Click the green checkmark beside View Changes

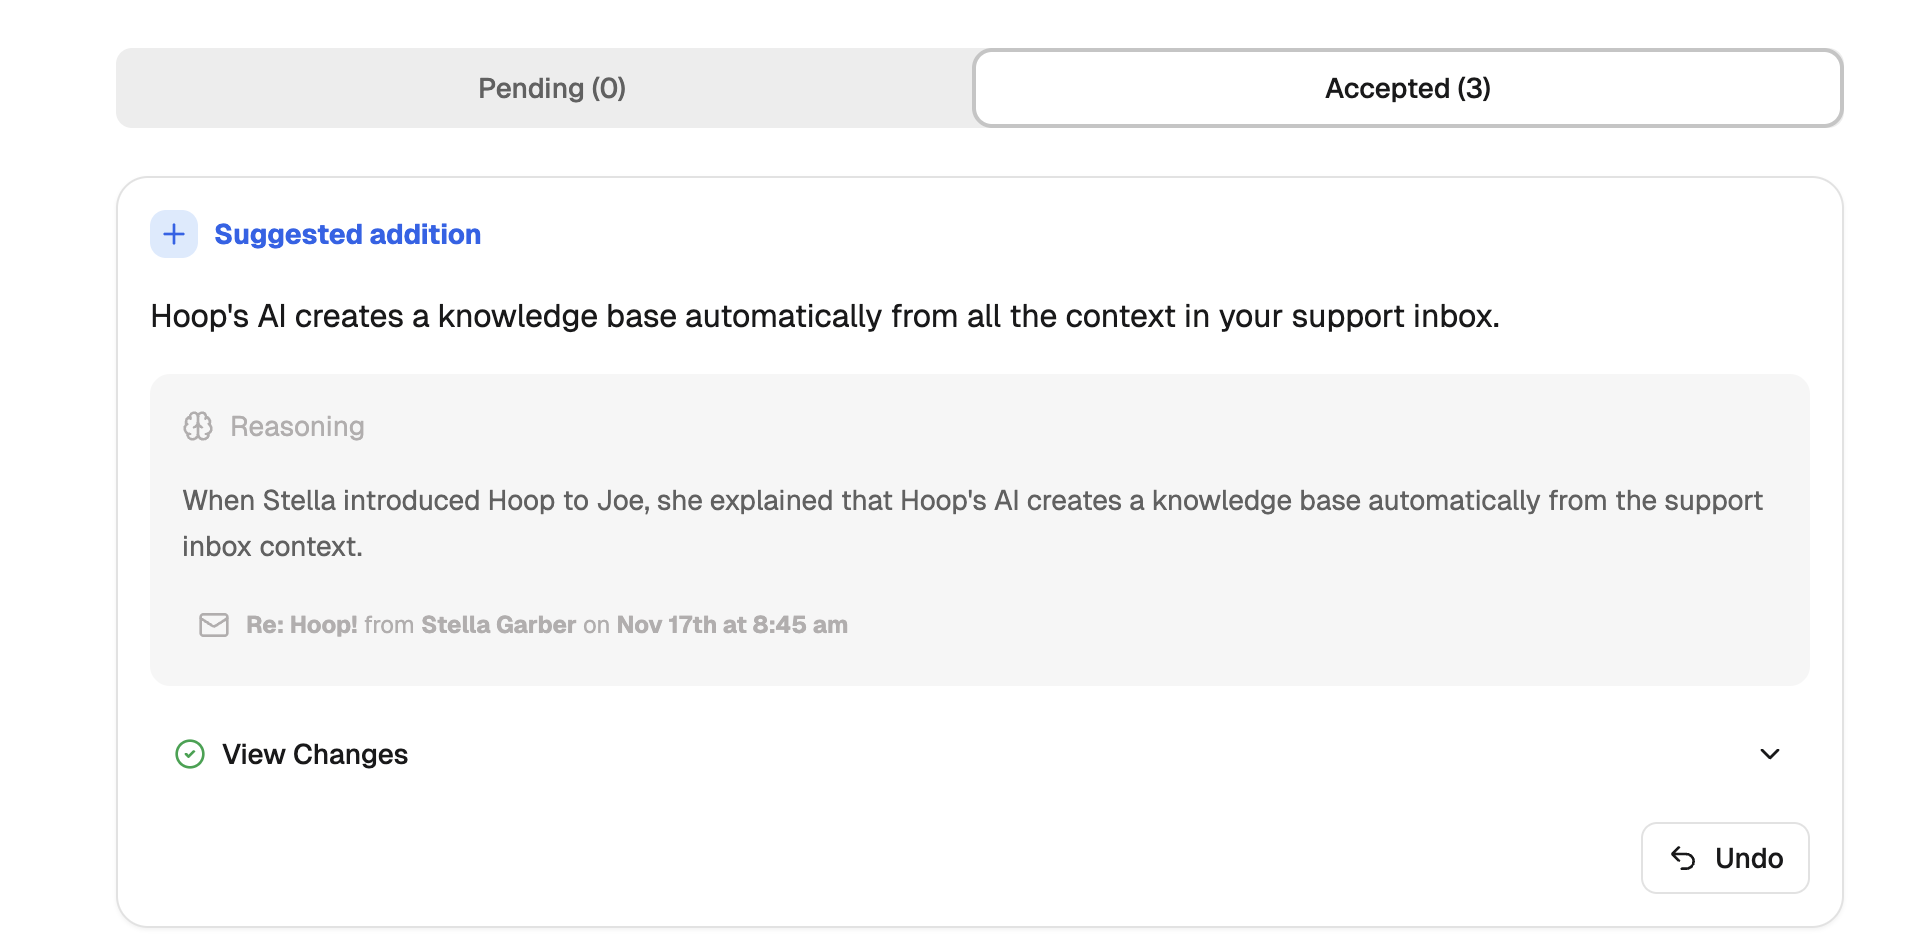coord(190,754)
